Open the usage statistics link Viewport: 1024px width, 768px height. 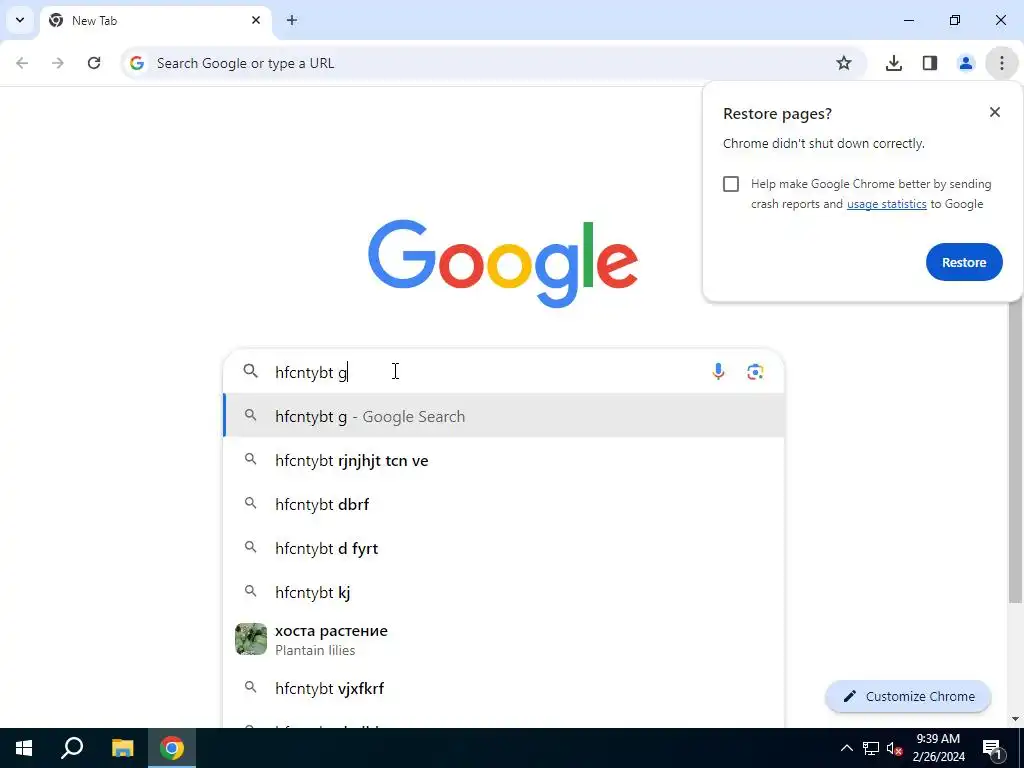[x=886, y=204]
